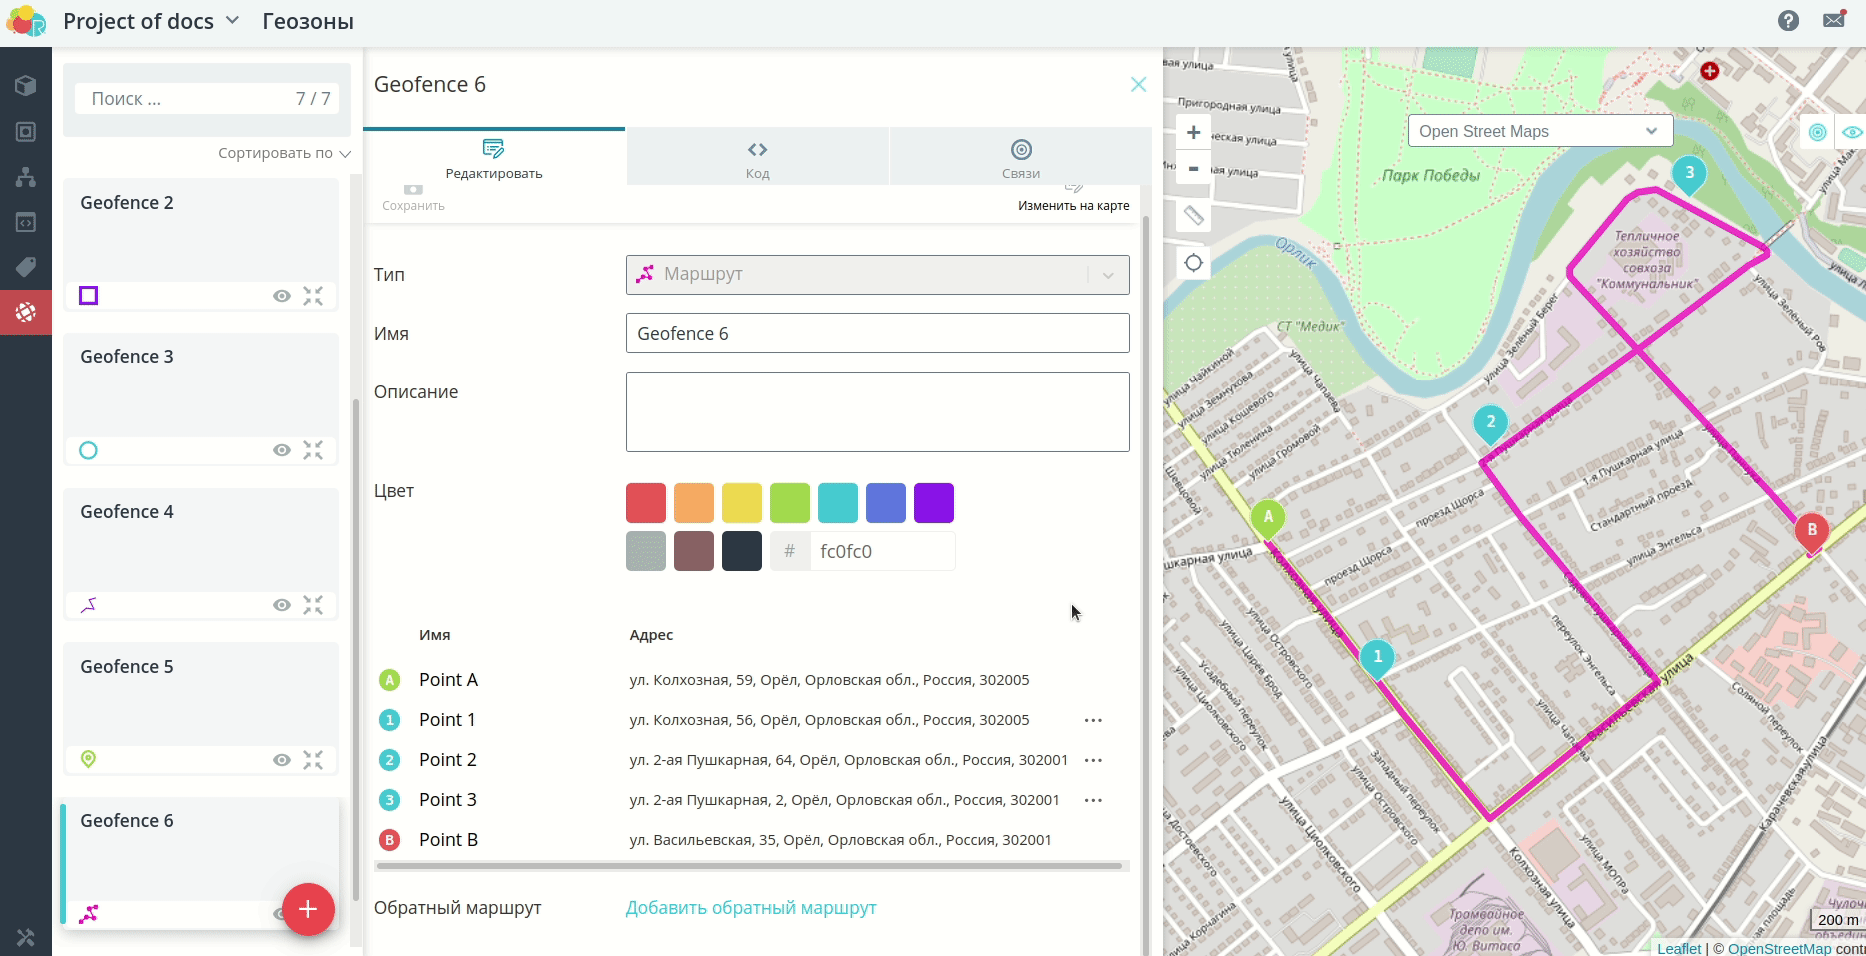Toggle visibility of Geofence 5
Image resolution: width=1866 pixels, height=956 pixels.
282,760
